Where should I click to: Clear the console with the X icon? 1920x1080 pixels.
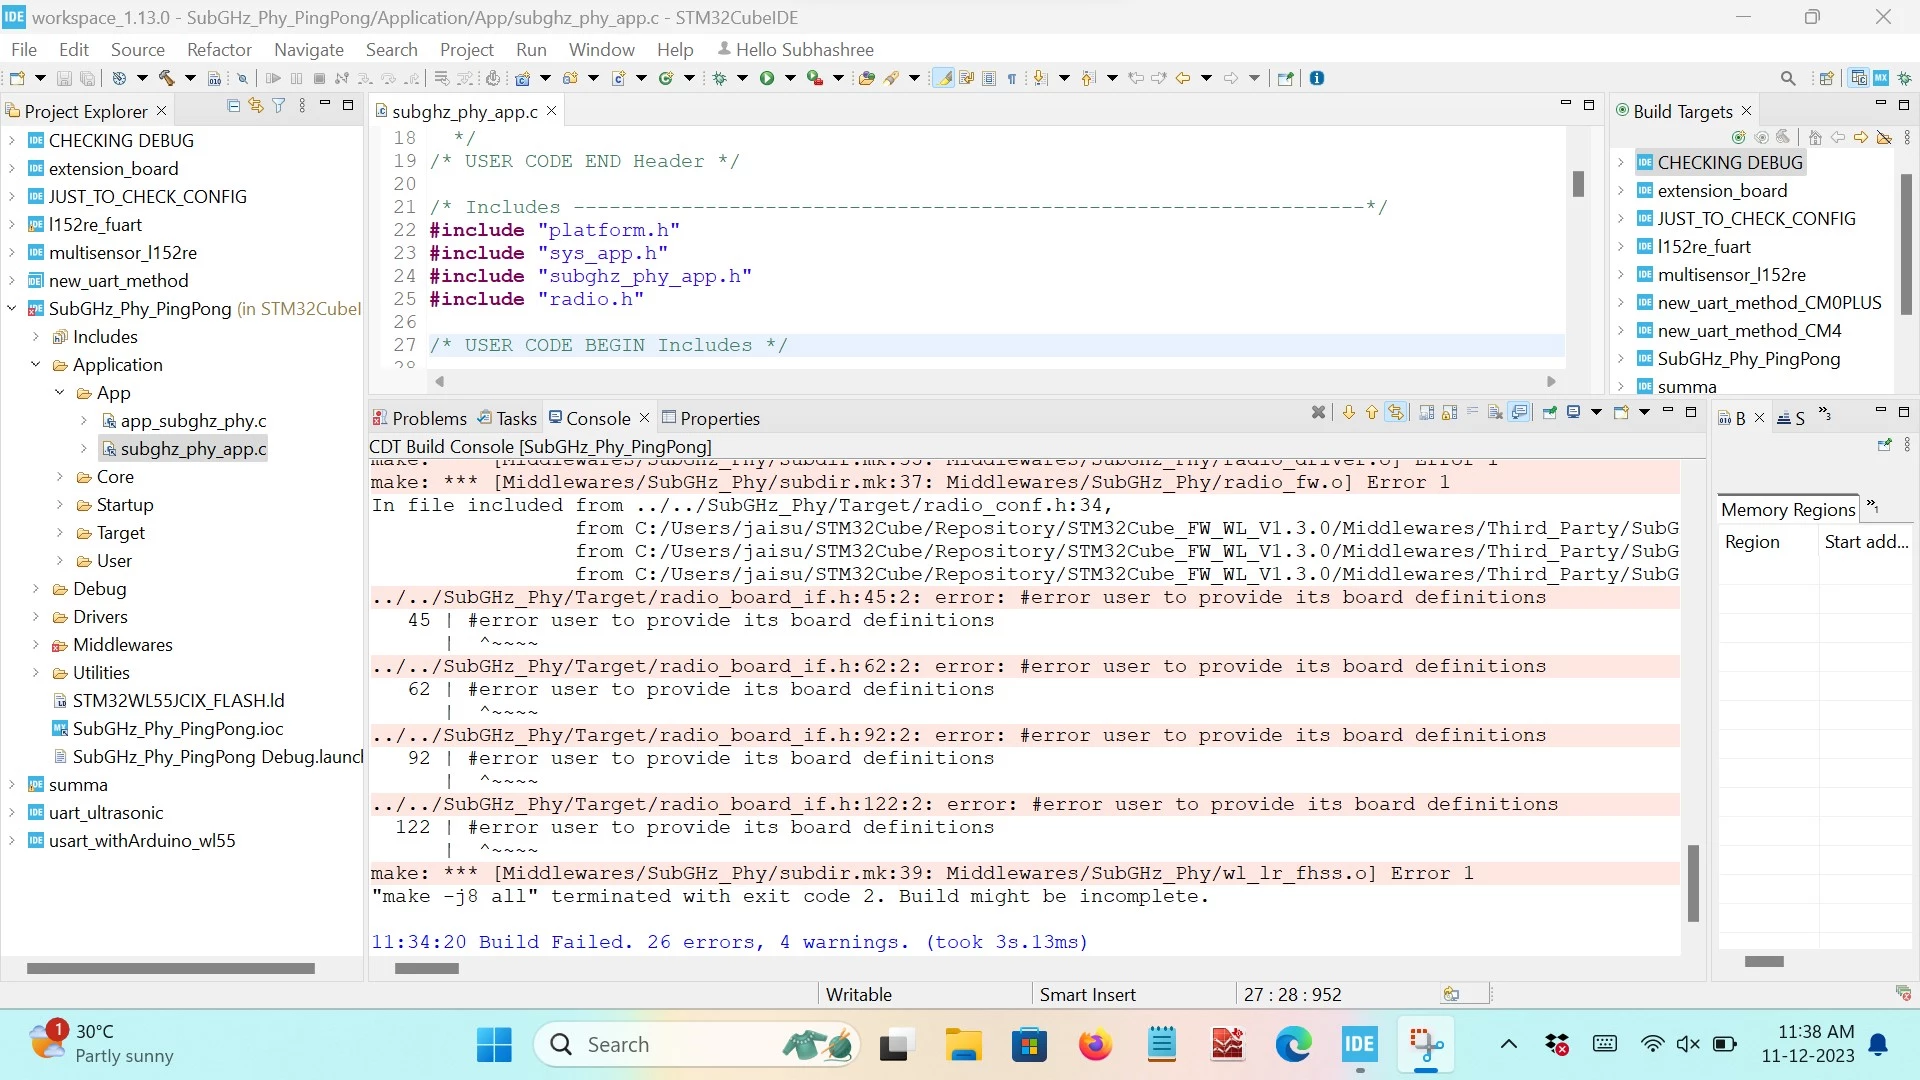click(1318, 412)
